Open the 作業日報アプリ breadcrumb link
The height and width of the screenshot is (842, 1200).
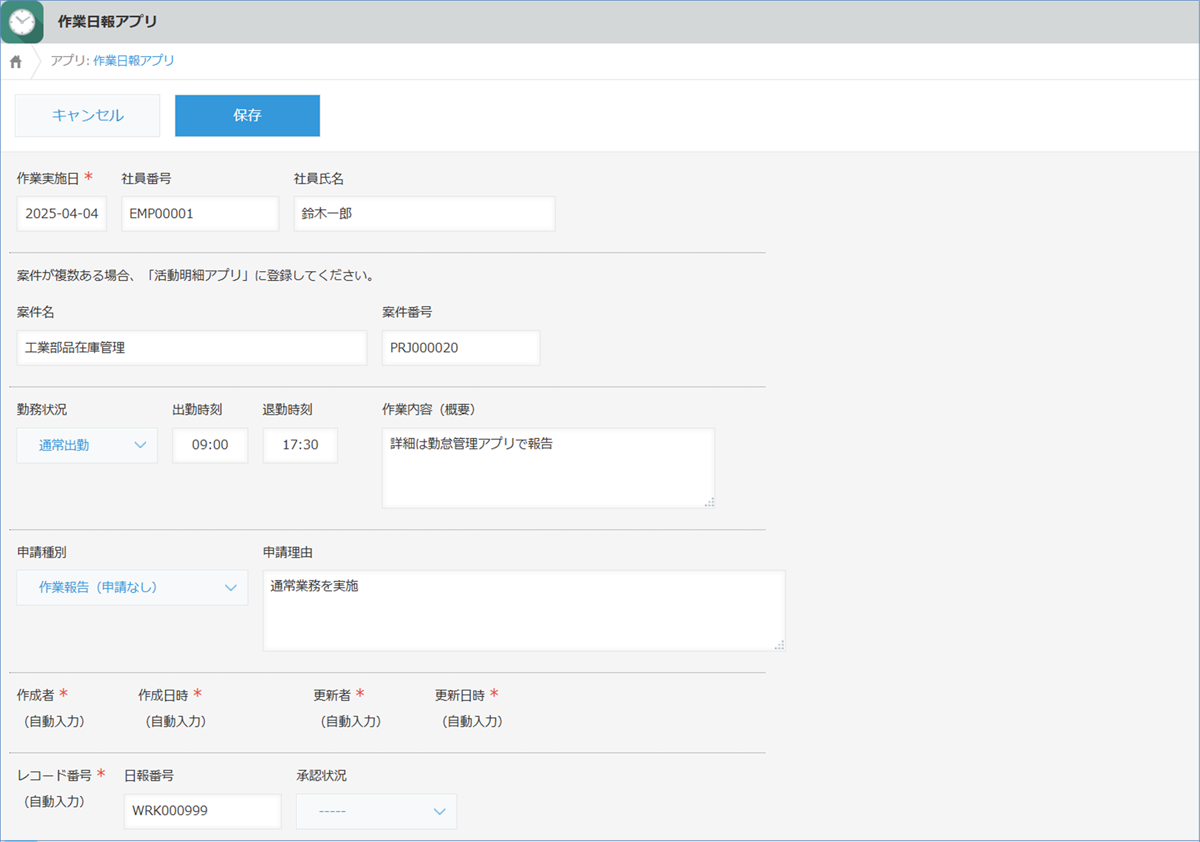pyautogui.click(x=133, y=61)
